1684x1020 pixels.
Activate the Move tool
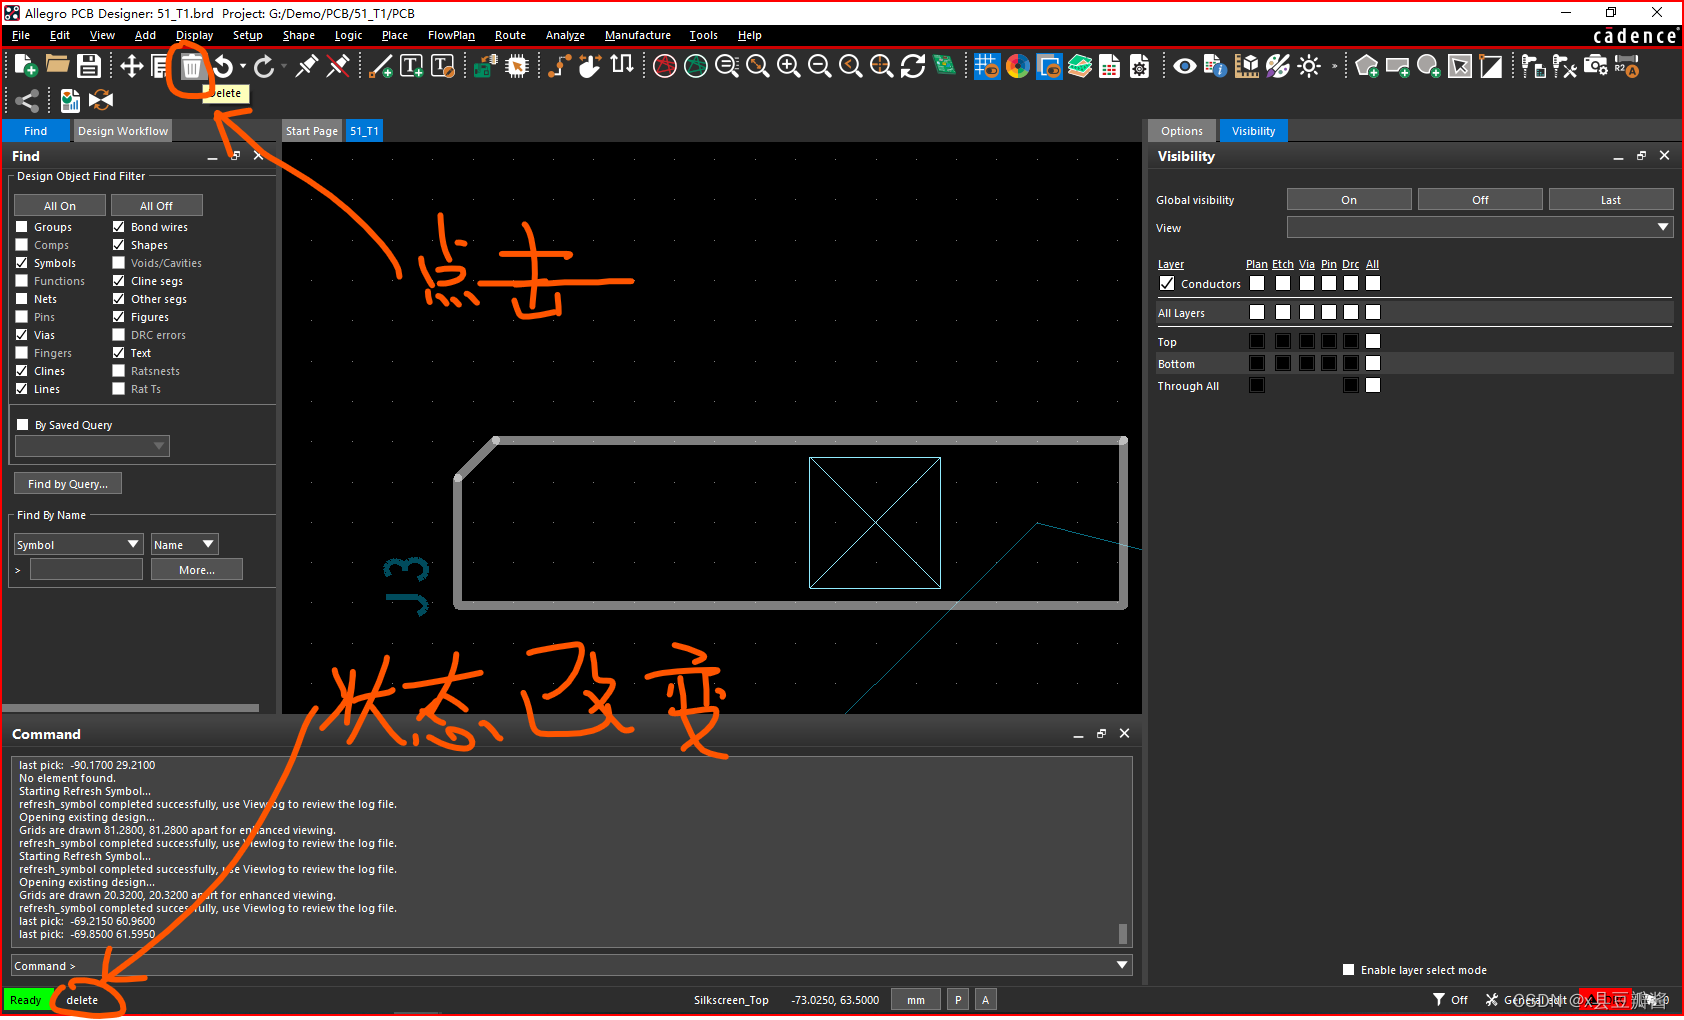point(131,66)
